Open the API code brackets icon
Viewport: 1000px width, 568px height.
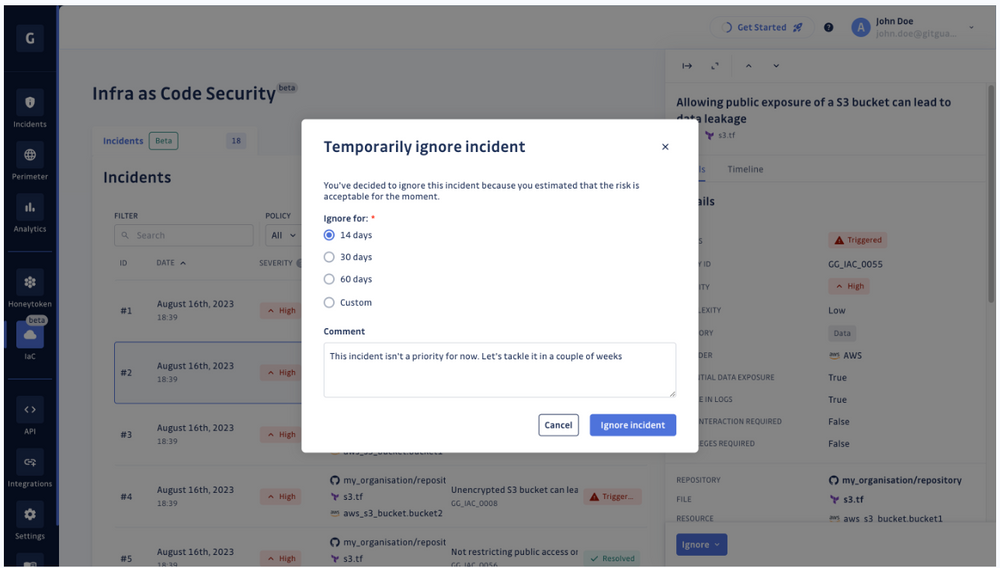tap(30, 410)
